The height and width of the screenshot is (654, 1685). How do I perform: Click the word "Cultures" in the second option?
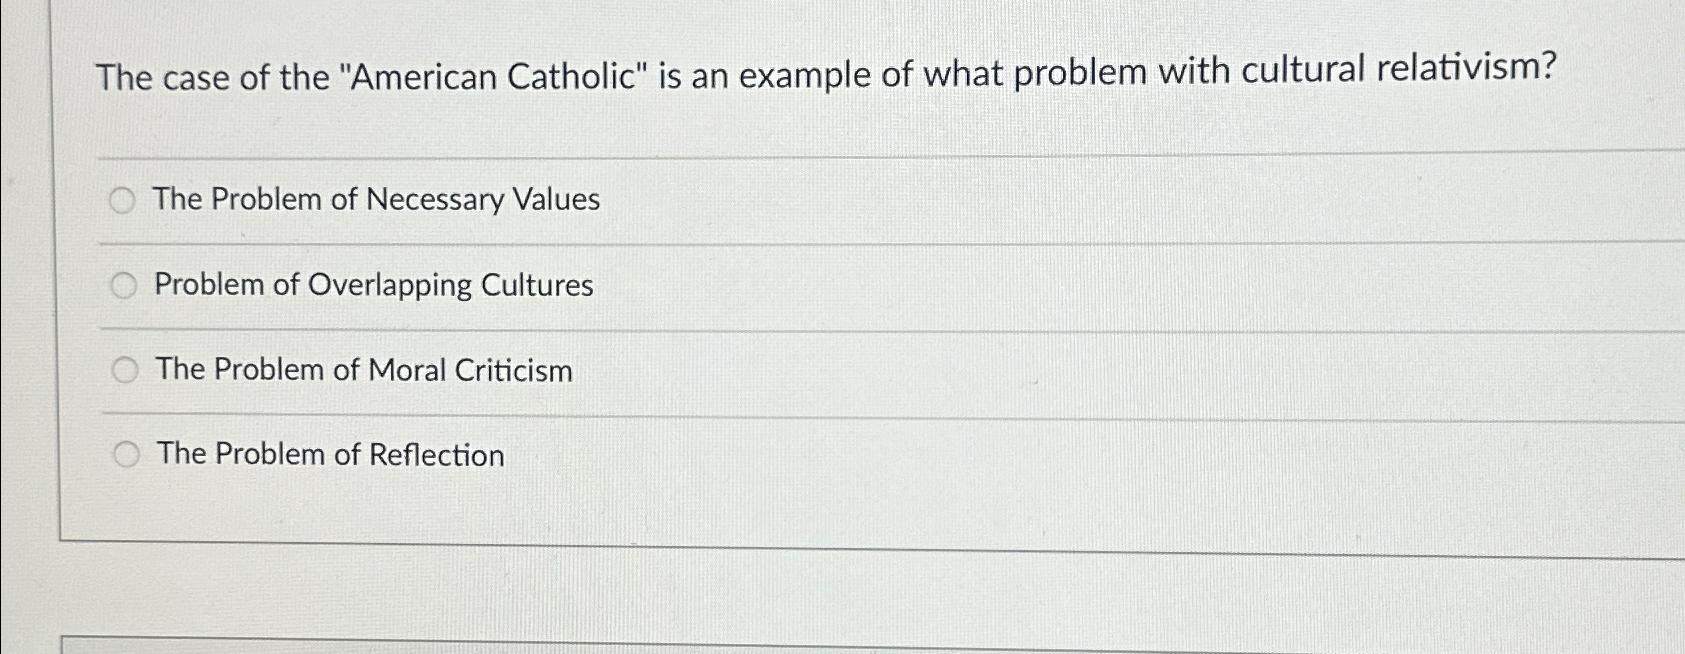pos(538,285)
